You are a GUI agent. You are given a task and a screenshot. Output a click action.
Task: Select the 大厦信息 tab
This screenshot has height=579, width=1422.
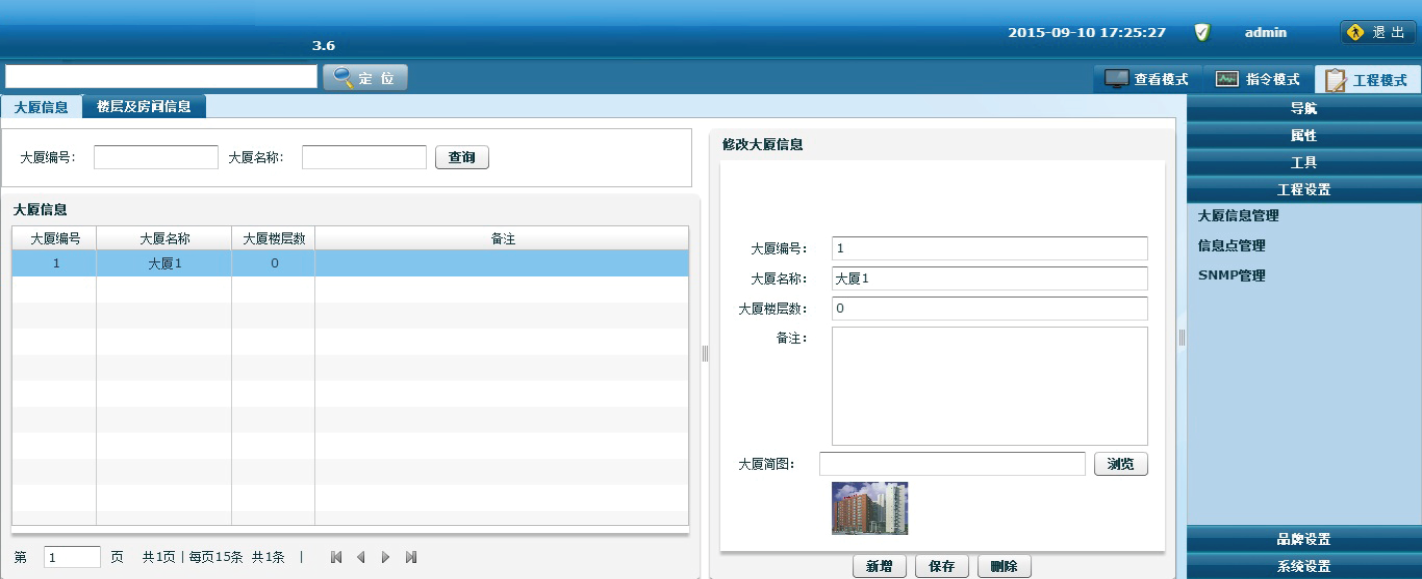pos(41,107)
